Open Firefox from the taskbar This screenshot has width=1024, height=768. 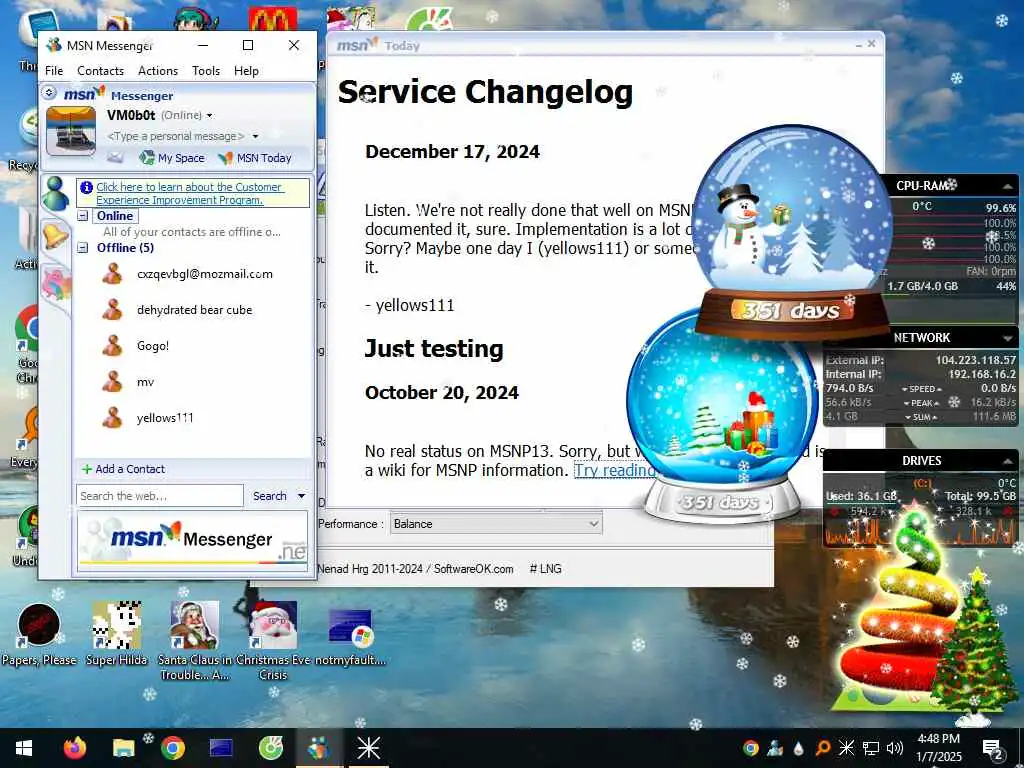point(75,748)
